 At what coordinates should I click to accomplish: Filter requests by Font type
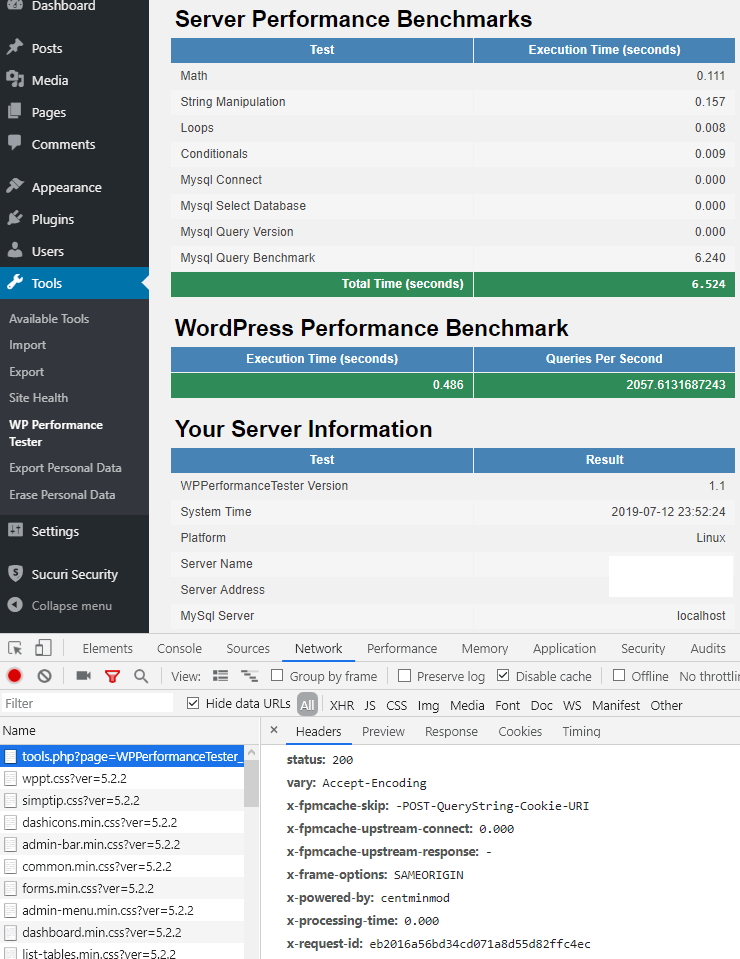click(508, 705)
